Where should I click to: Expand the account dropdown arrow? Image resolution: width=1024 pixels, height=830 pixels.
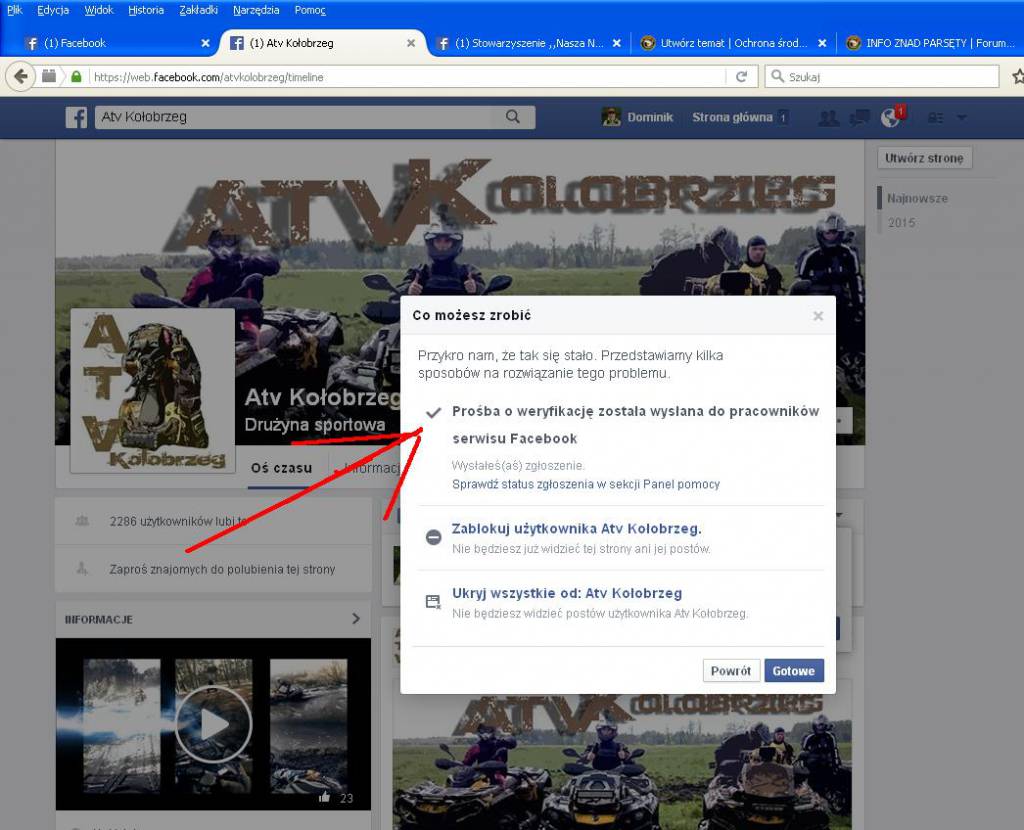pos(961,118)
